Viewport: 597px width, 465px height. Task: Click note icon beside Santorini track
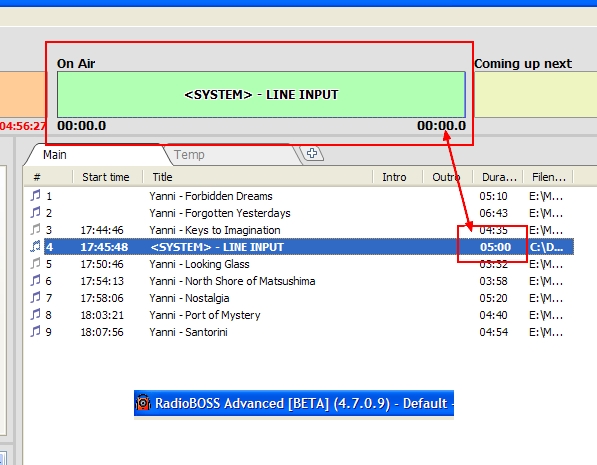[x=35, y=332]
